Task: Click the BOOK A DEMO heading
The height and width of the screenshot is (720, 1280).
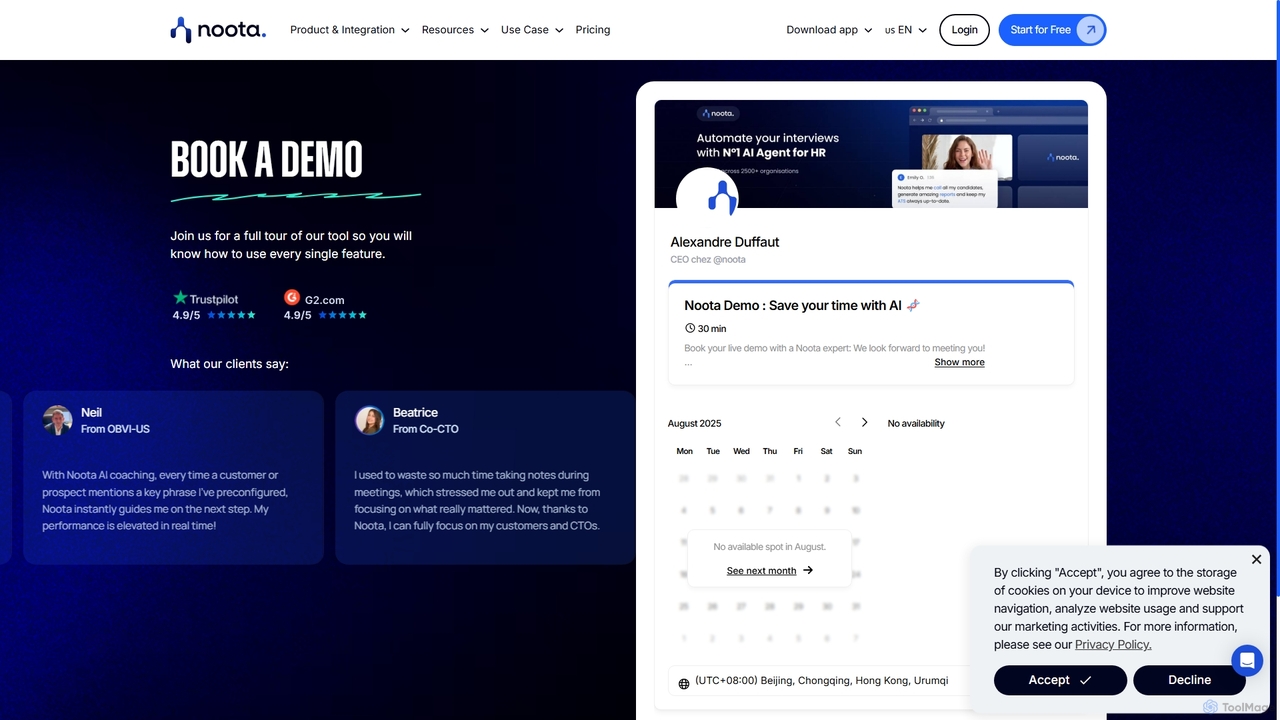Action: [267, 160]
